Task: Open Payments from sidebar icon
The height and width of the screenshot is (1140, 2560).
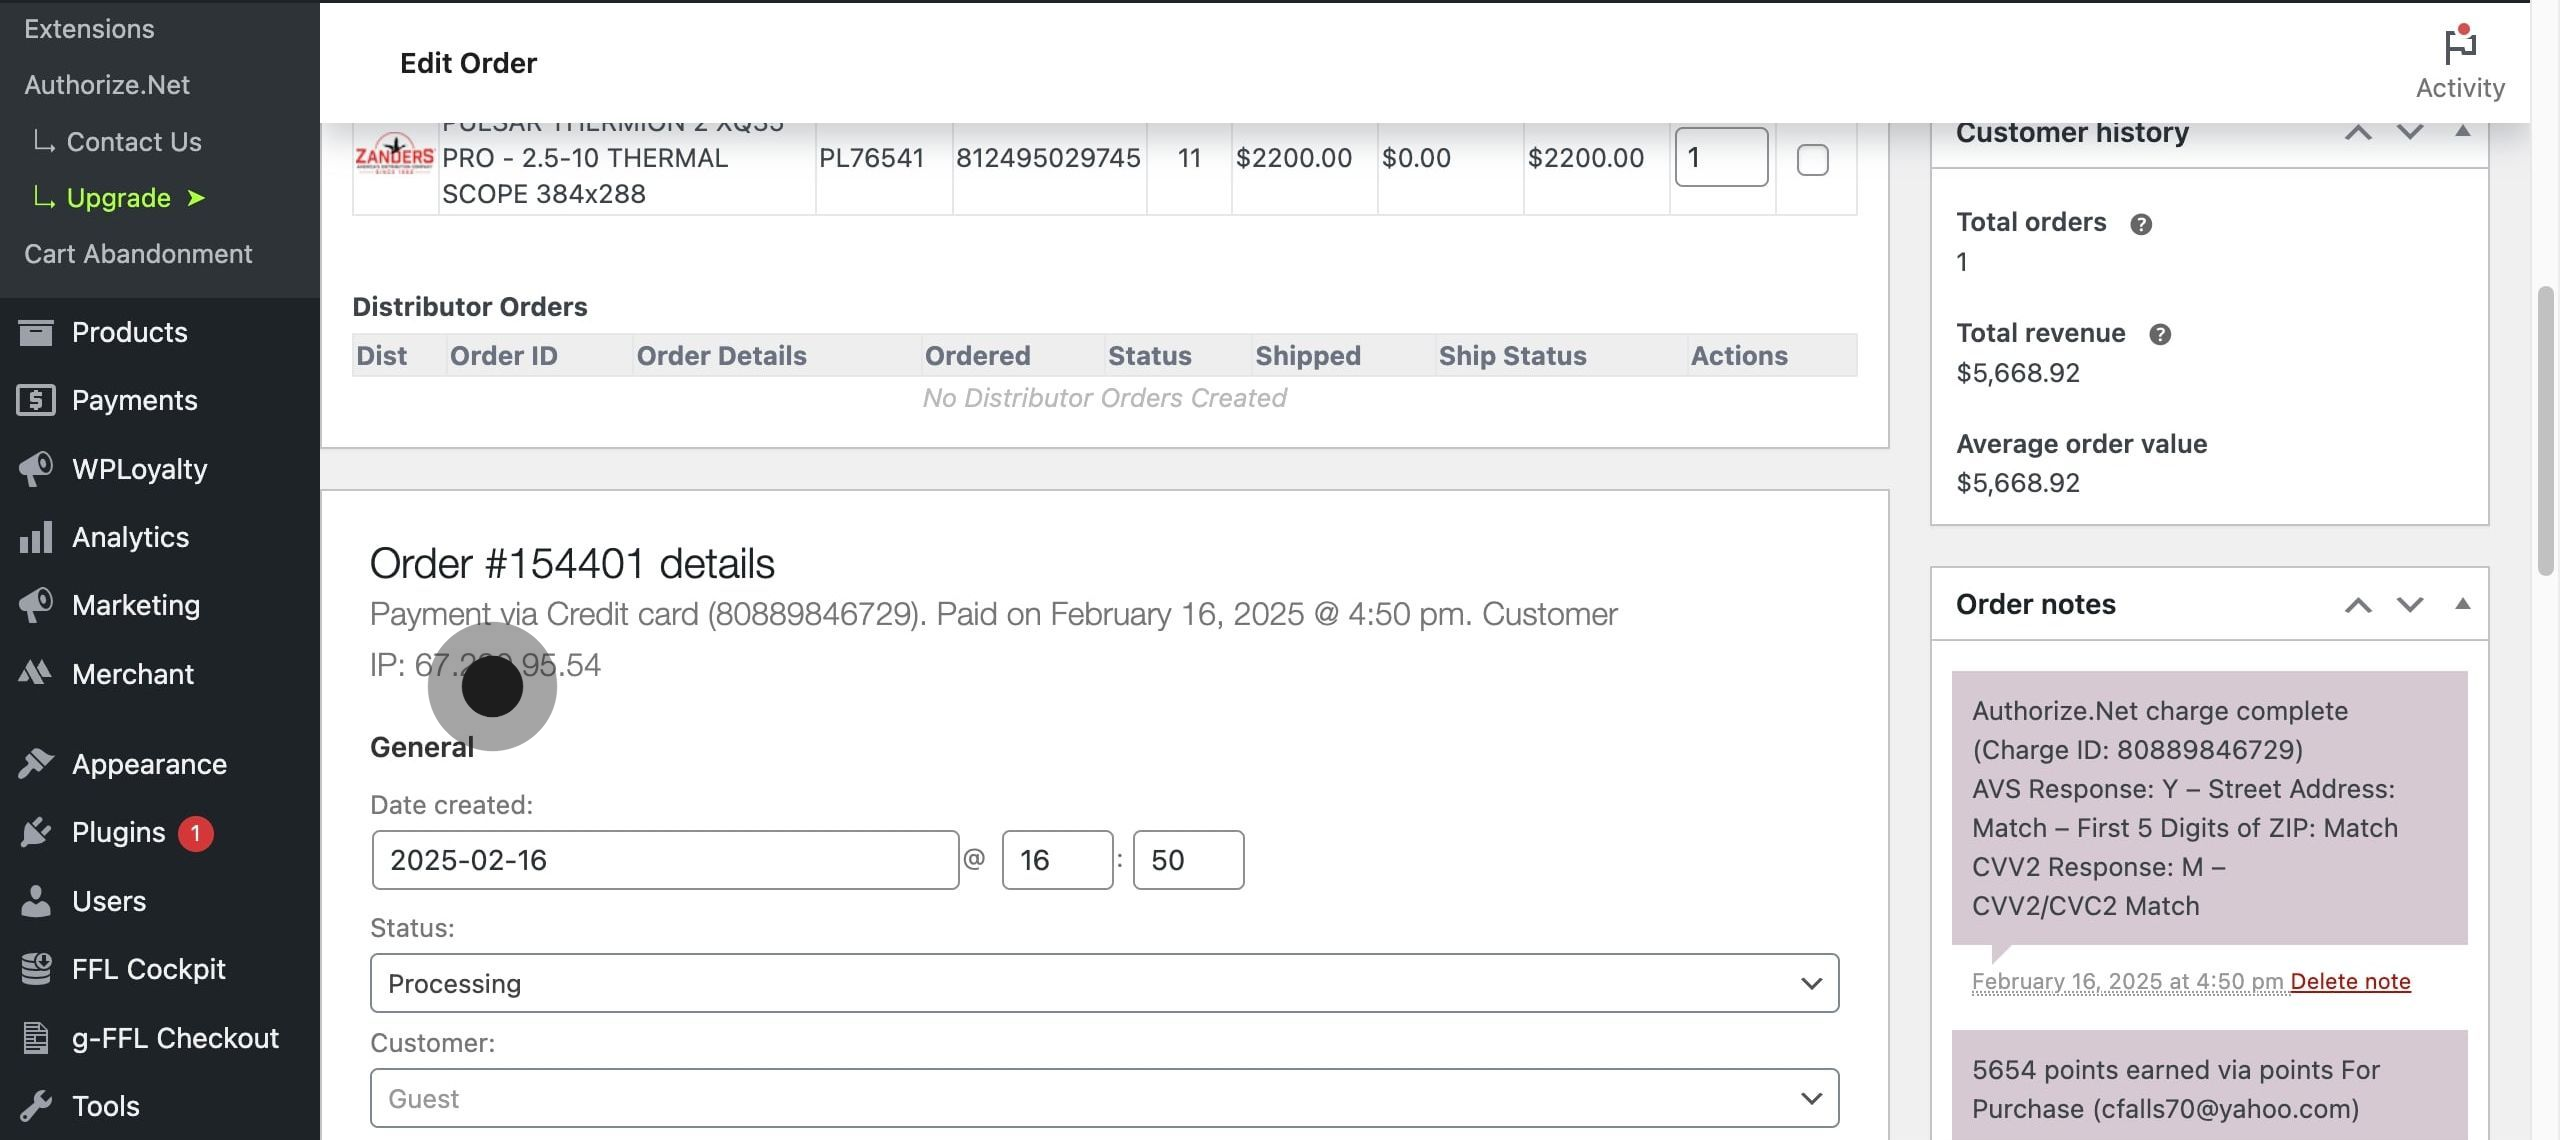Action: coord(36,400)
